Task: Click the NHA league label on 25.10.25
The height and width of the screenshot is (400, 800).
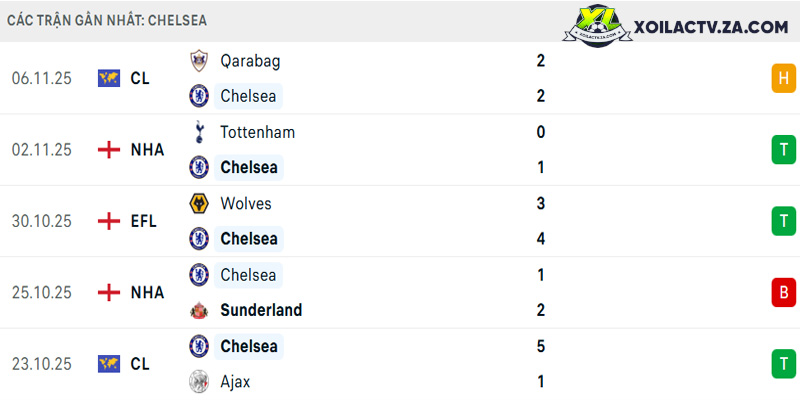Action: 147,292
